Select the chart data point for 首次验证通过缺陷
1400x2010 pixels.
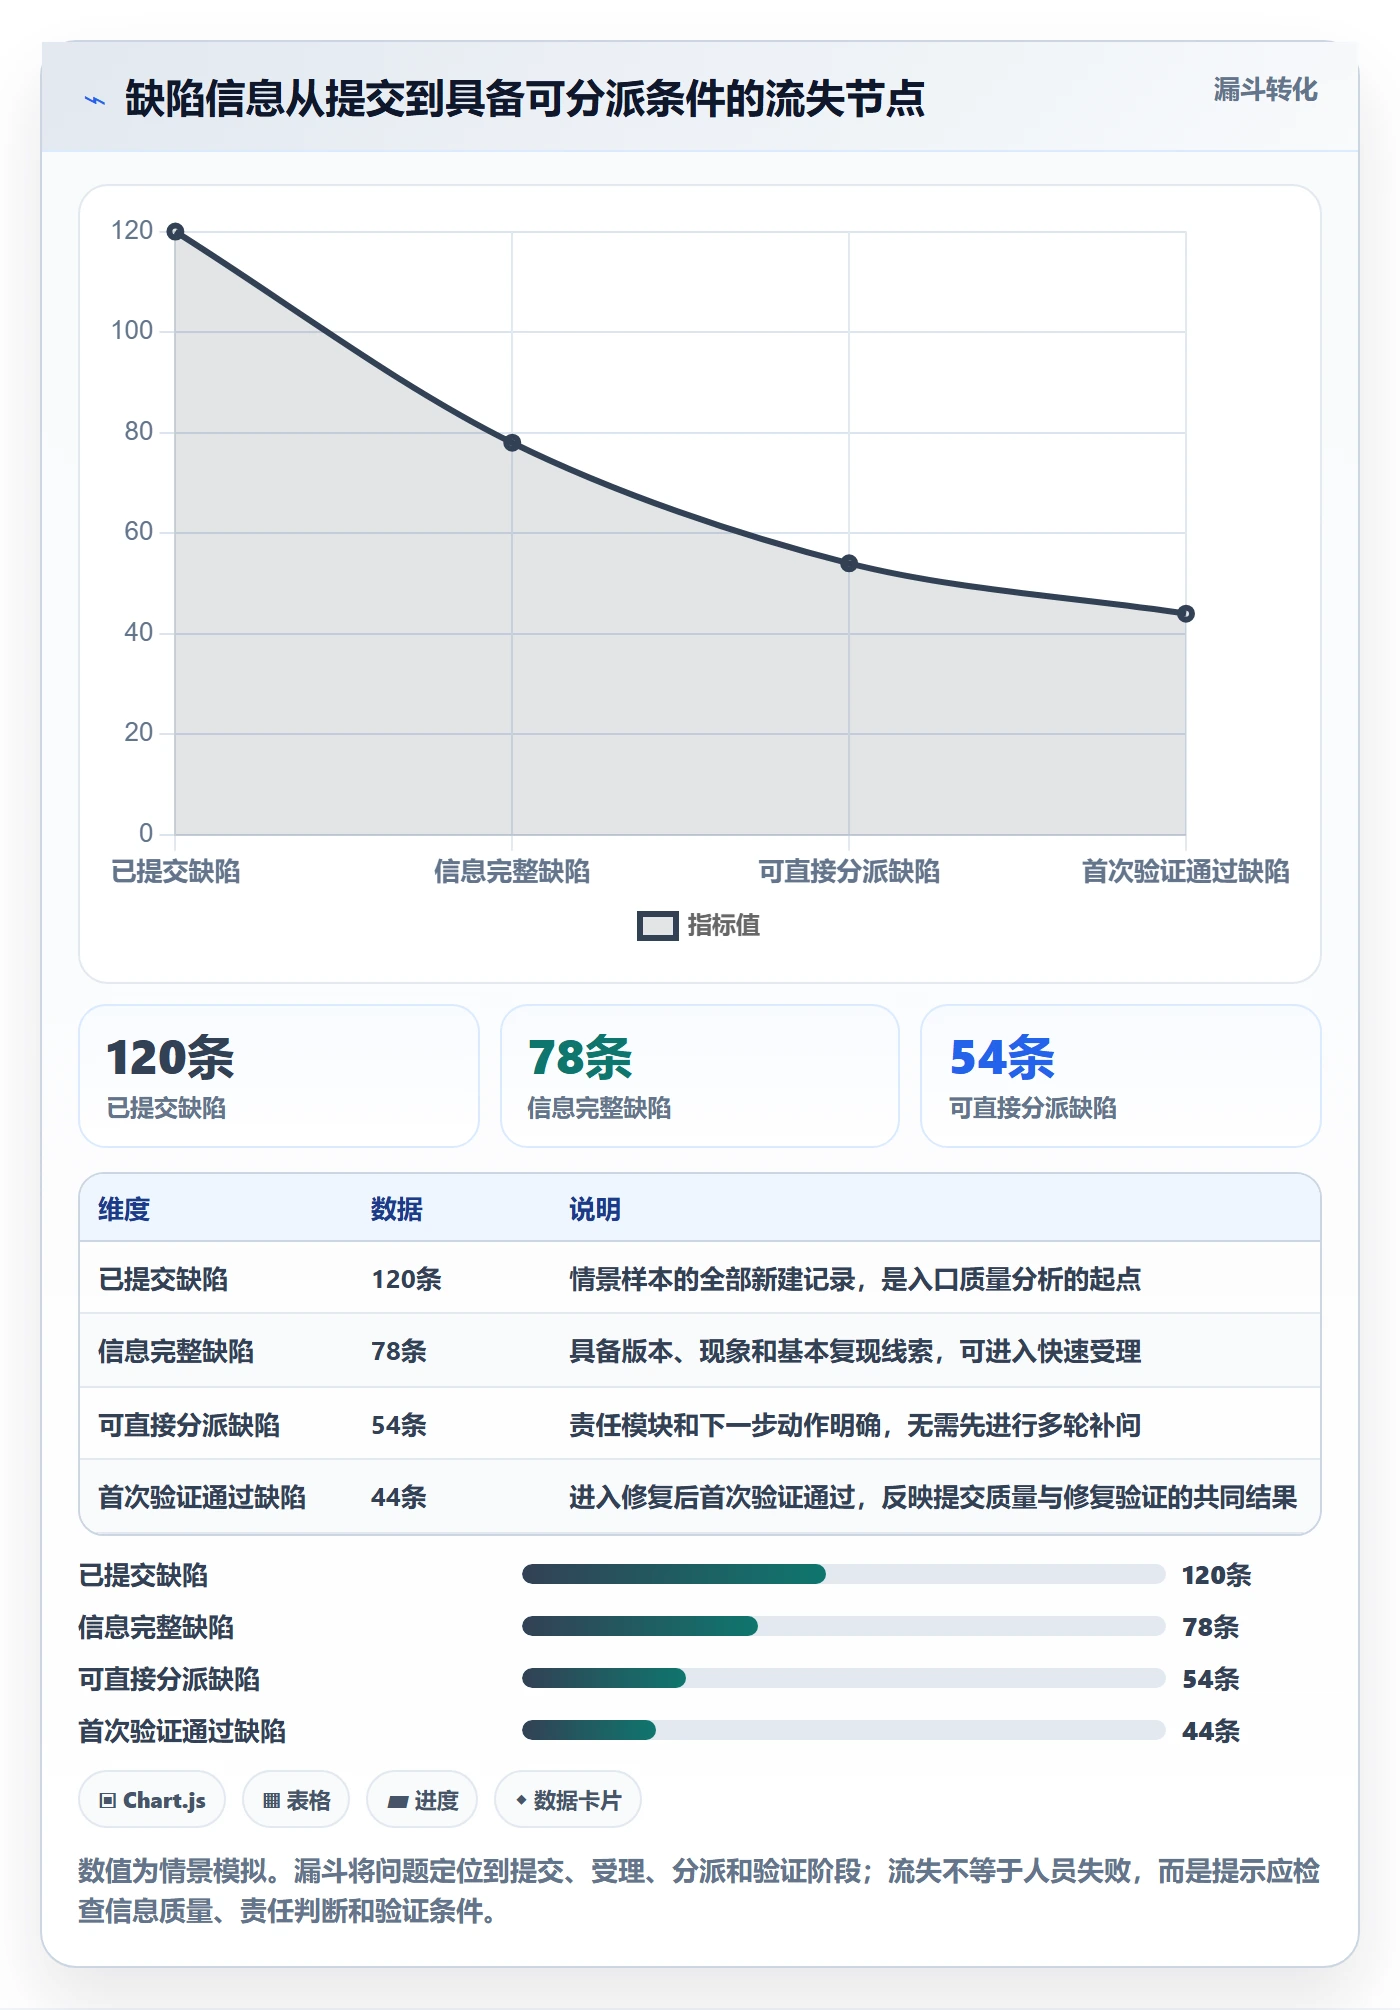[1186, 614]
